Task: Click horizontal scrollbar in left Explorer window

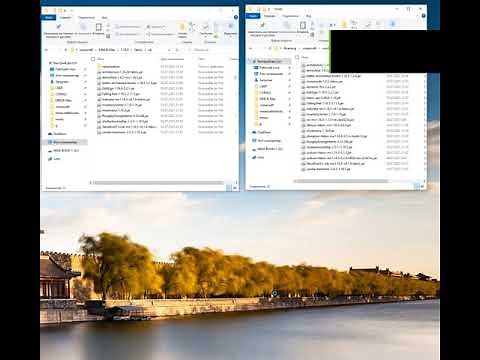Action: (158, 183)
